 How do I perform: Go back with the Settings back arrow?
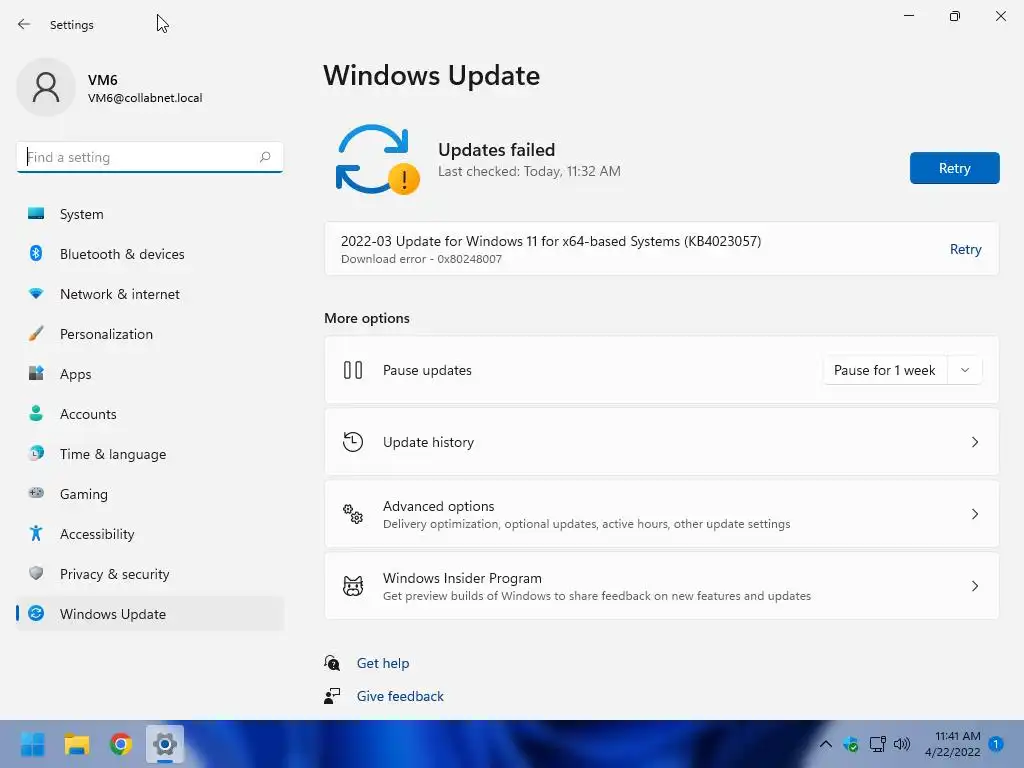(x=24, y=24)
